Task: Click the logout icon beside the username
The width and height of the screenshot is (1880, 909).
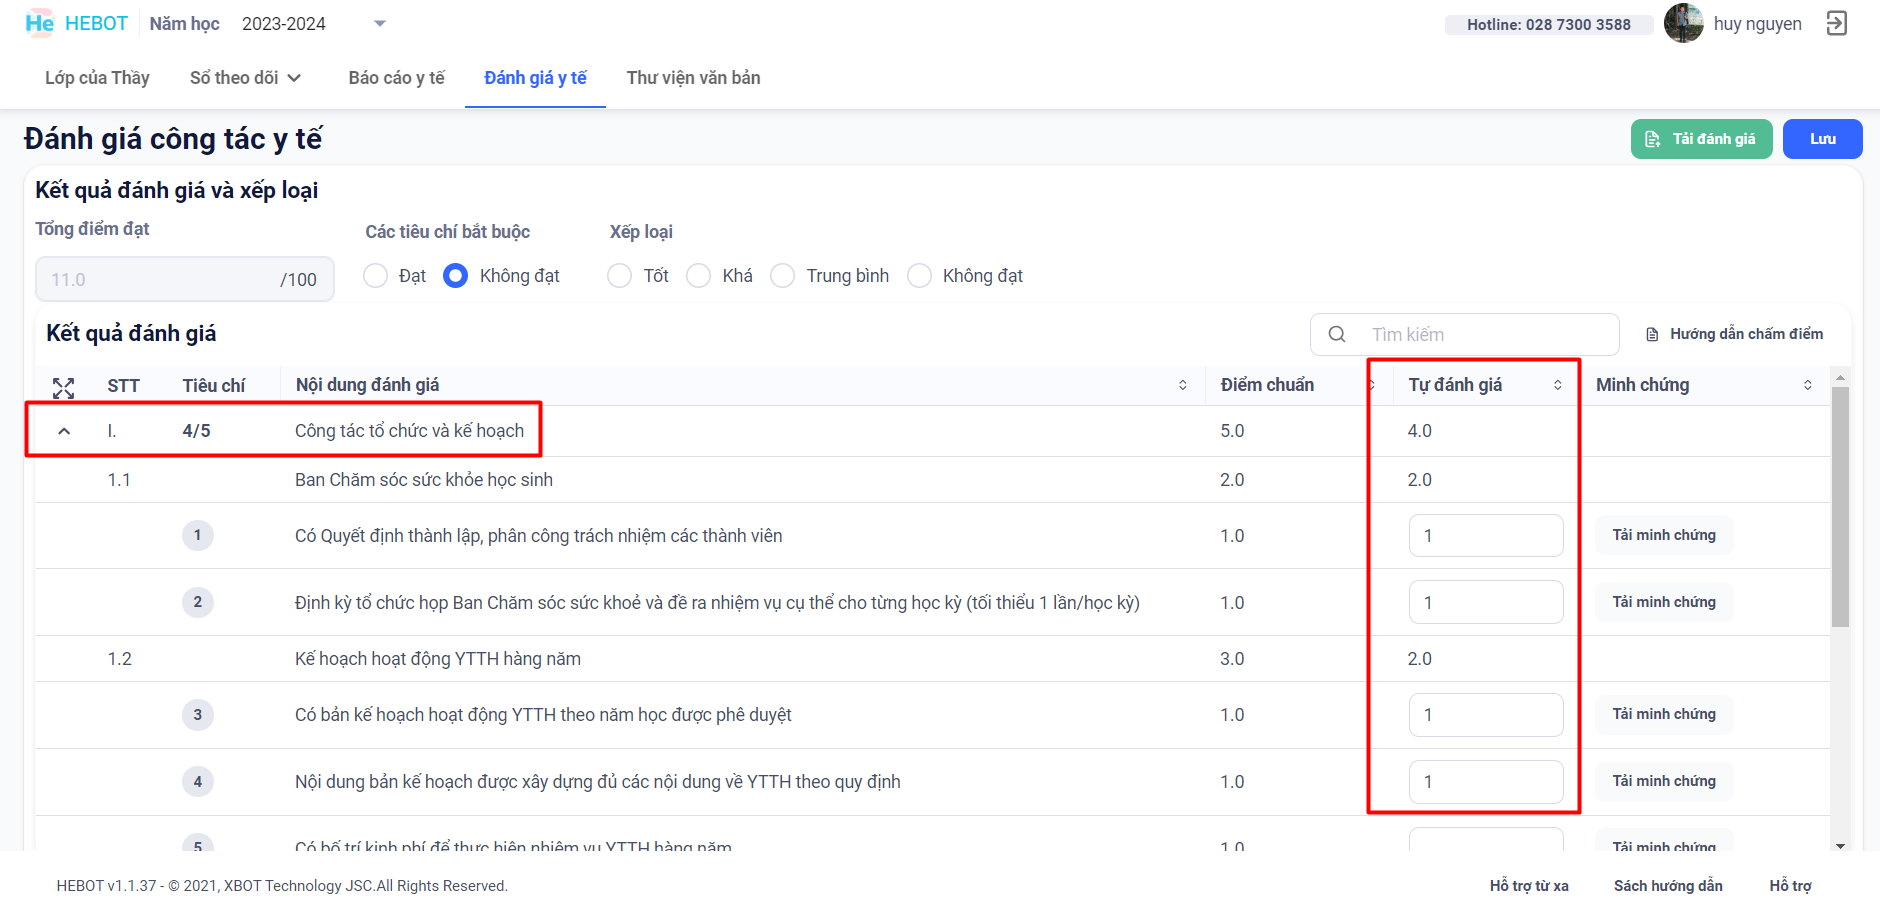Action: point(1836,23)
